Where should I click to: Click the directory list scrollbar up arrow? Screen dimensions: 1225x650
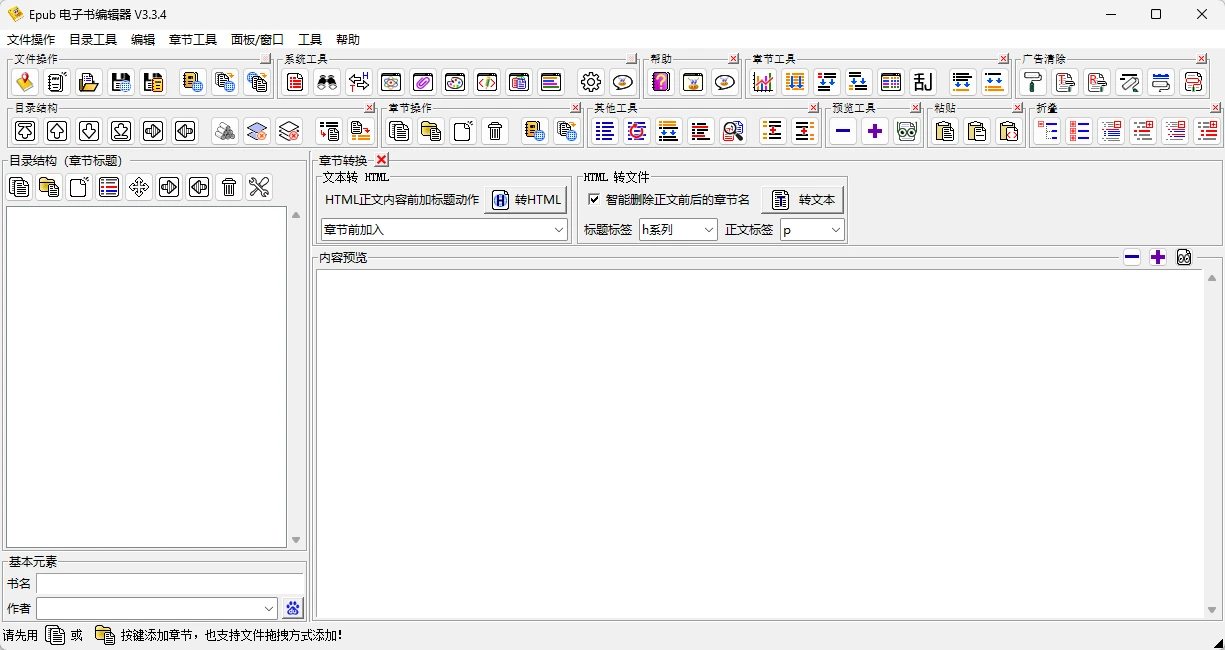coord(296,215)
